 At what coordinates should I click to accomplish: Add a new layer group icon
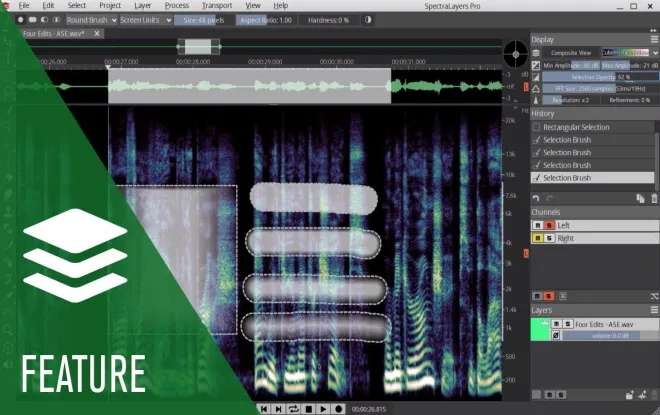pyautogui.click(x=629, y=395)
